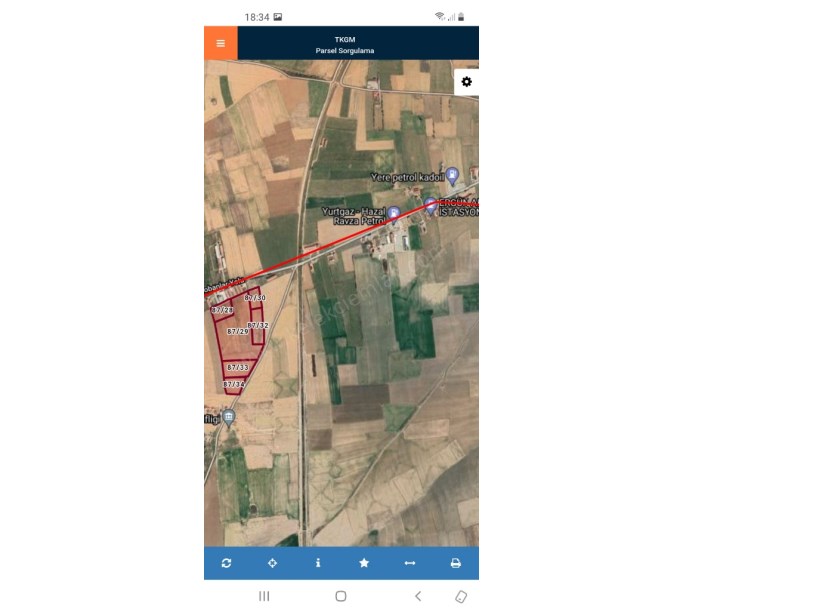Image resolution: width=816 pixels, height=612 pixels.
Task: Tap the refresh icon in bottom toolbar
Action: pos(226,563)
